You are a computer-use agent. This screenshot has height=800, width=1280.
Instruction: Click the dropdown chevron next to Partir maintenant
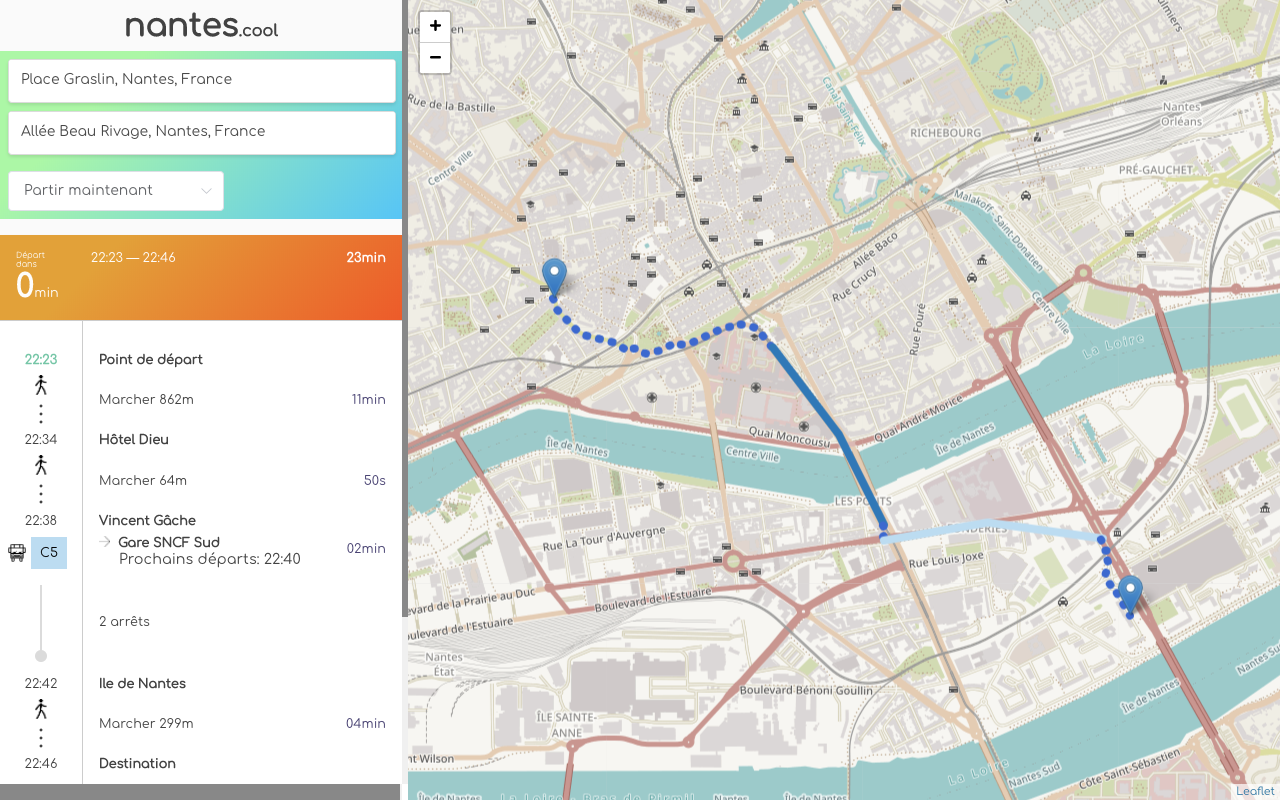coord(206,191)
